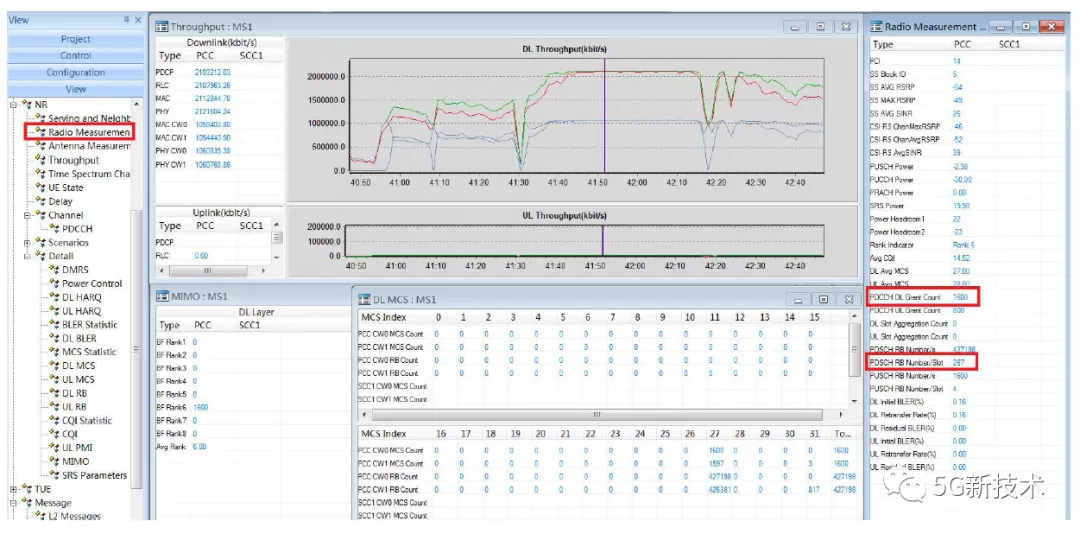Select the PCC CW0 RB Count value 427198
This screenshot has width=1080, height=534.
721,477
